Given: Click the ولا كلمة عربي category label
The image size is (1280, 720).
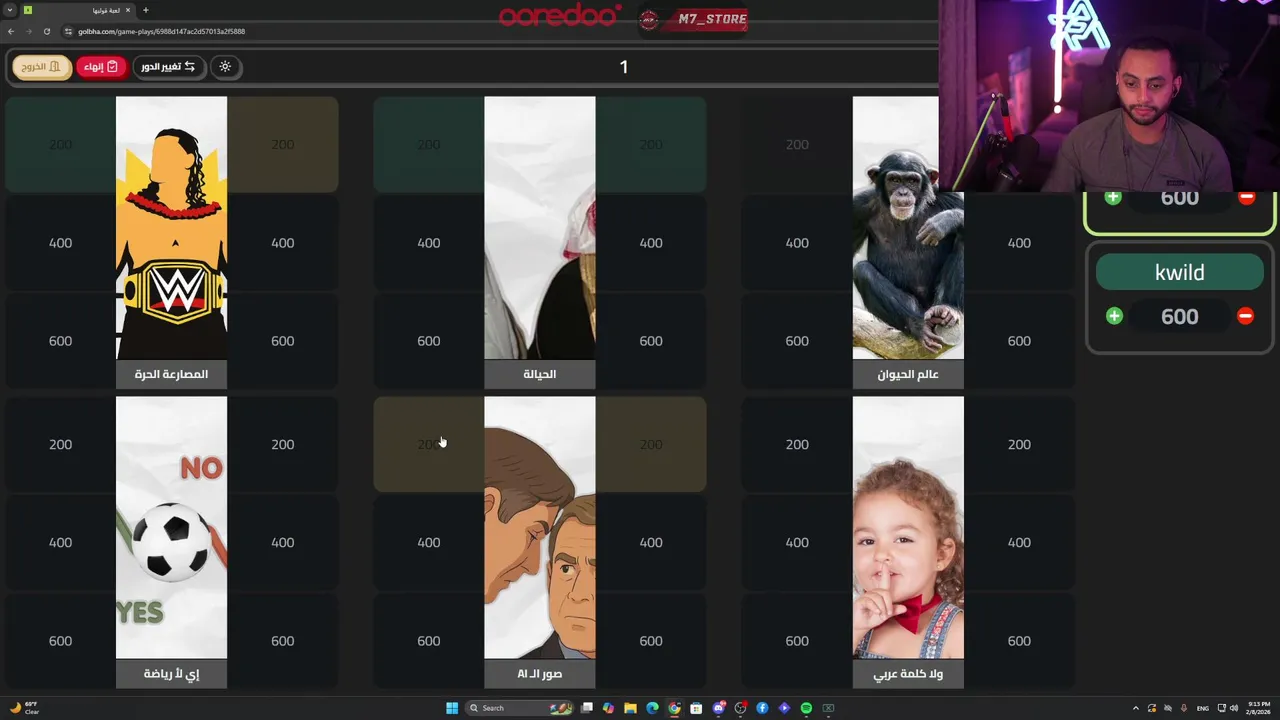Looking at the screenshot, I should (x=908, y=674).
